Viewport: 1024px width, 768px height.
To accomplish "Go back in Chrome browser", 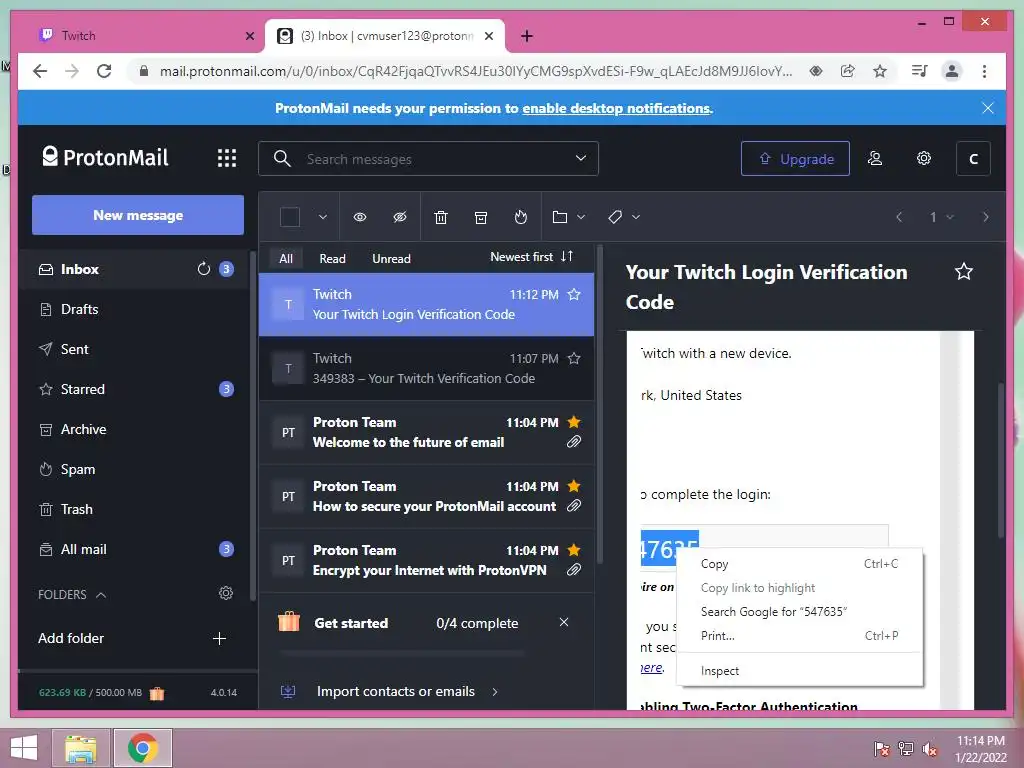I will (40, 71).
